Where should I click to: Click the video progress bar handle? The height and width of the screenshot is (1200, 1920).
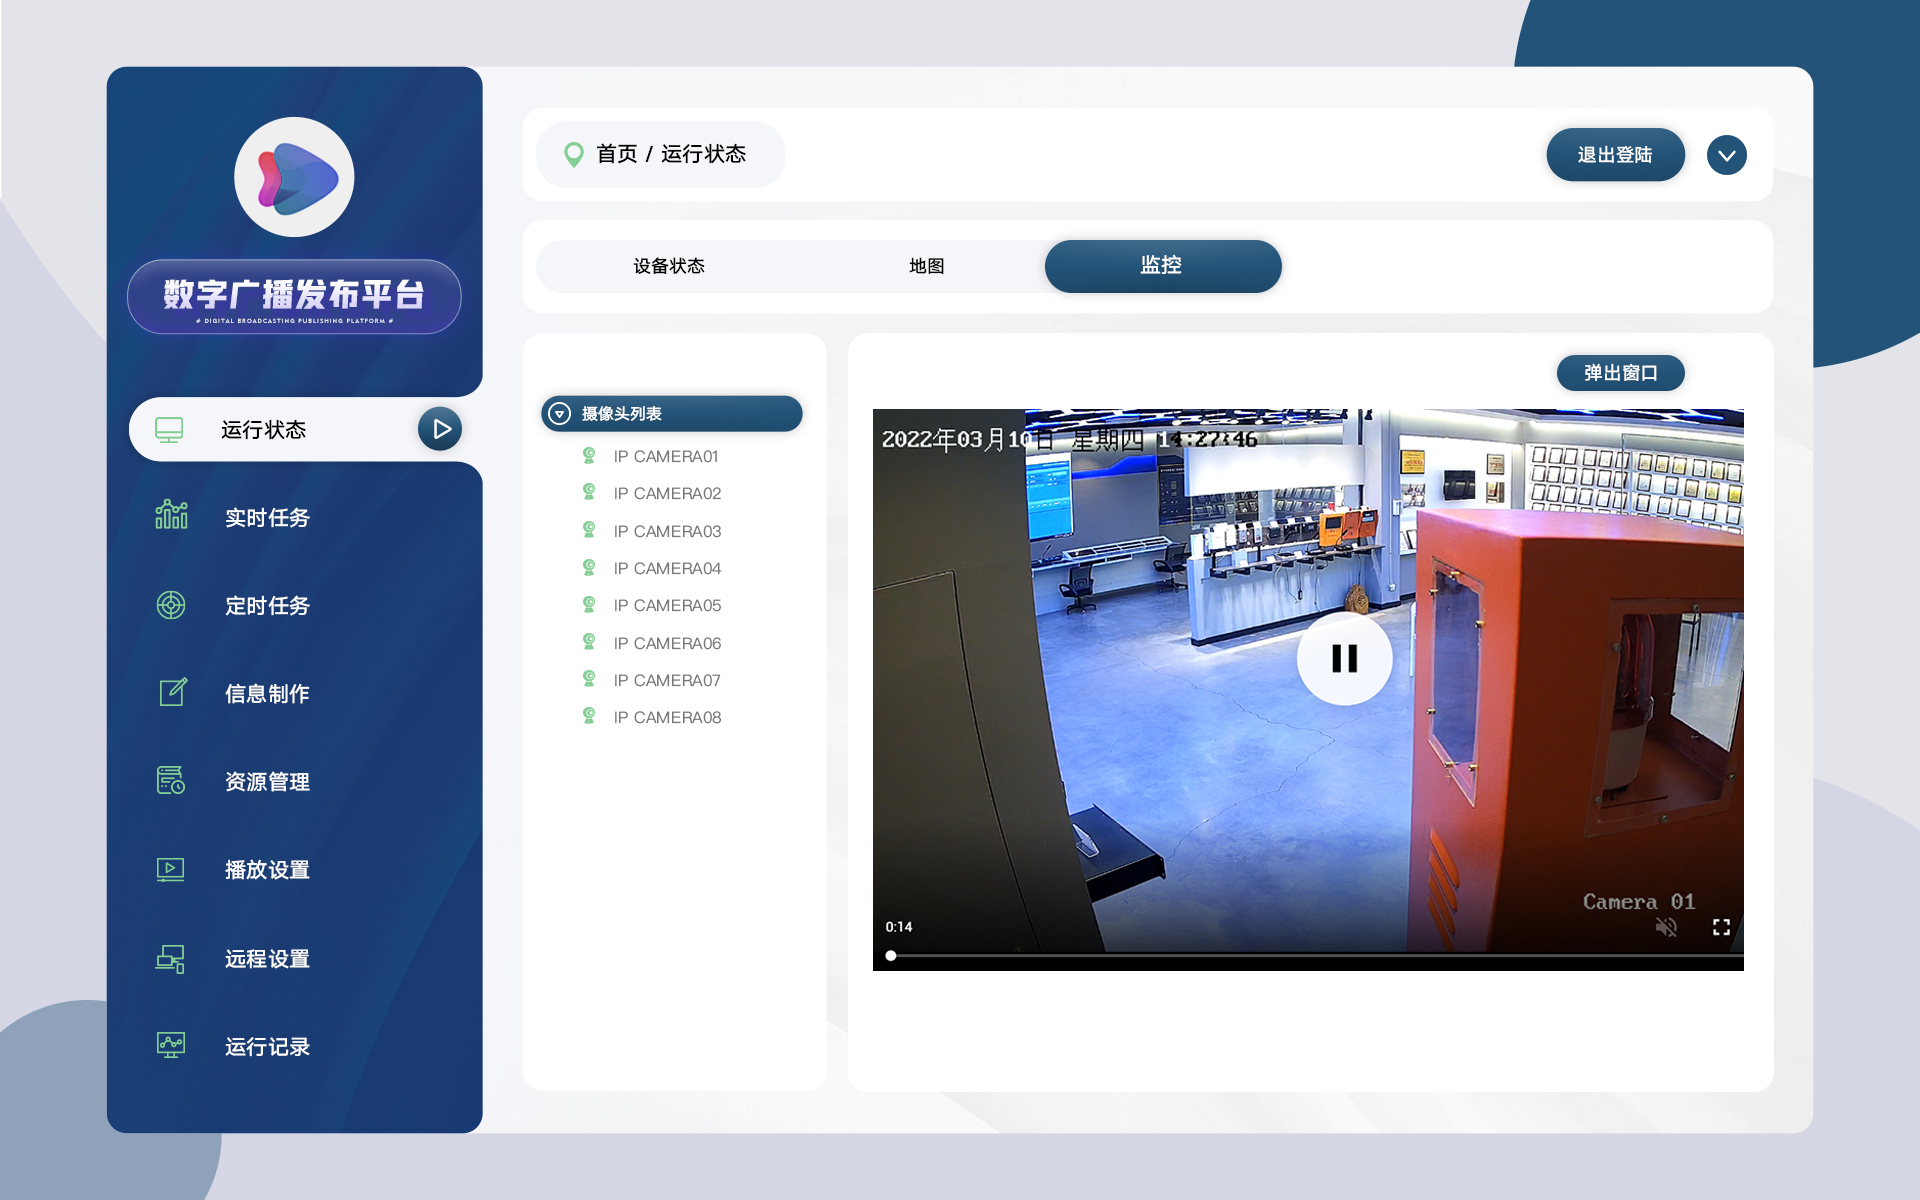pyautogui.click(x=890, y=956)
